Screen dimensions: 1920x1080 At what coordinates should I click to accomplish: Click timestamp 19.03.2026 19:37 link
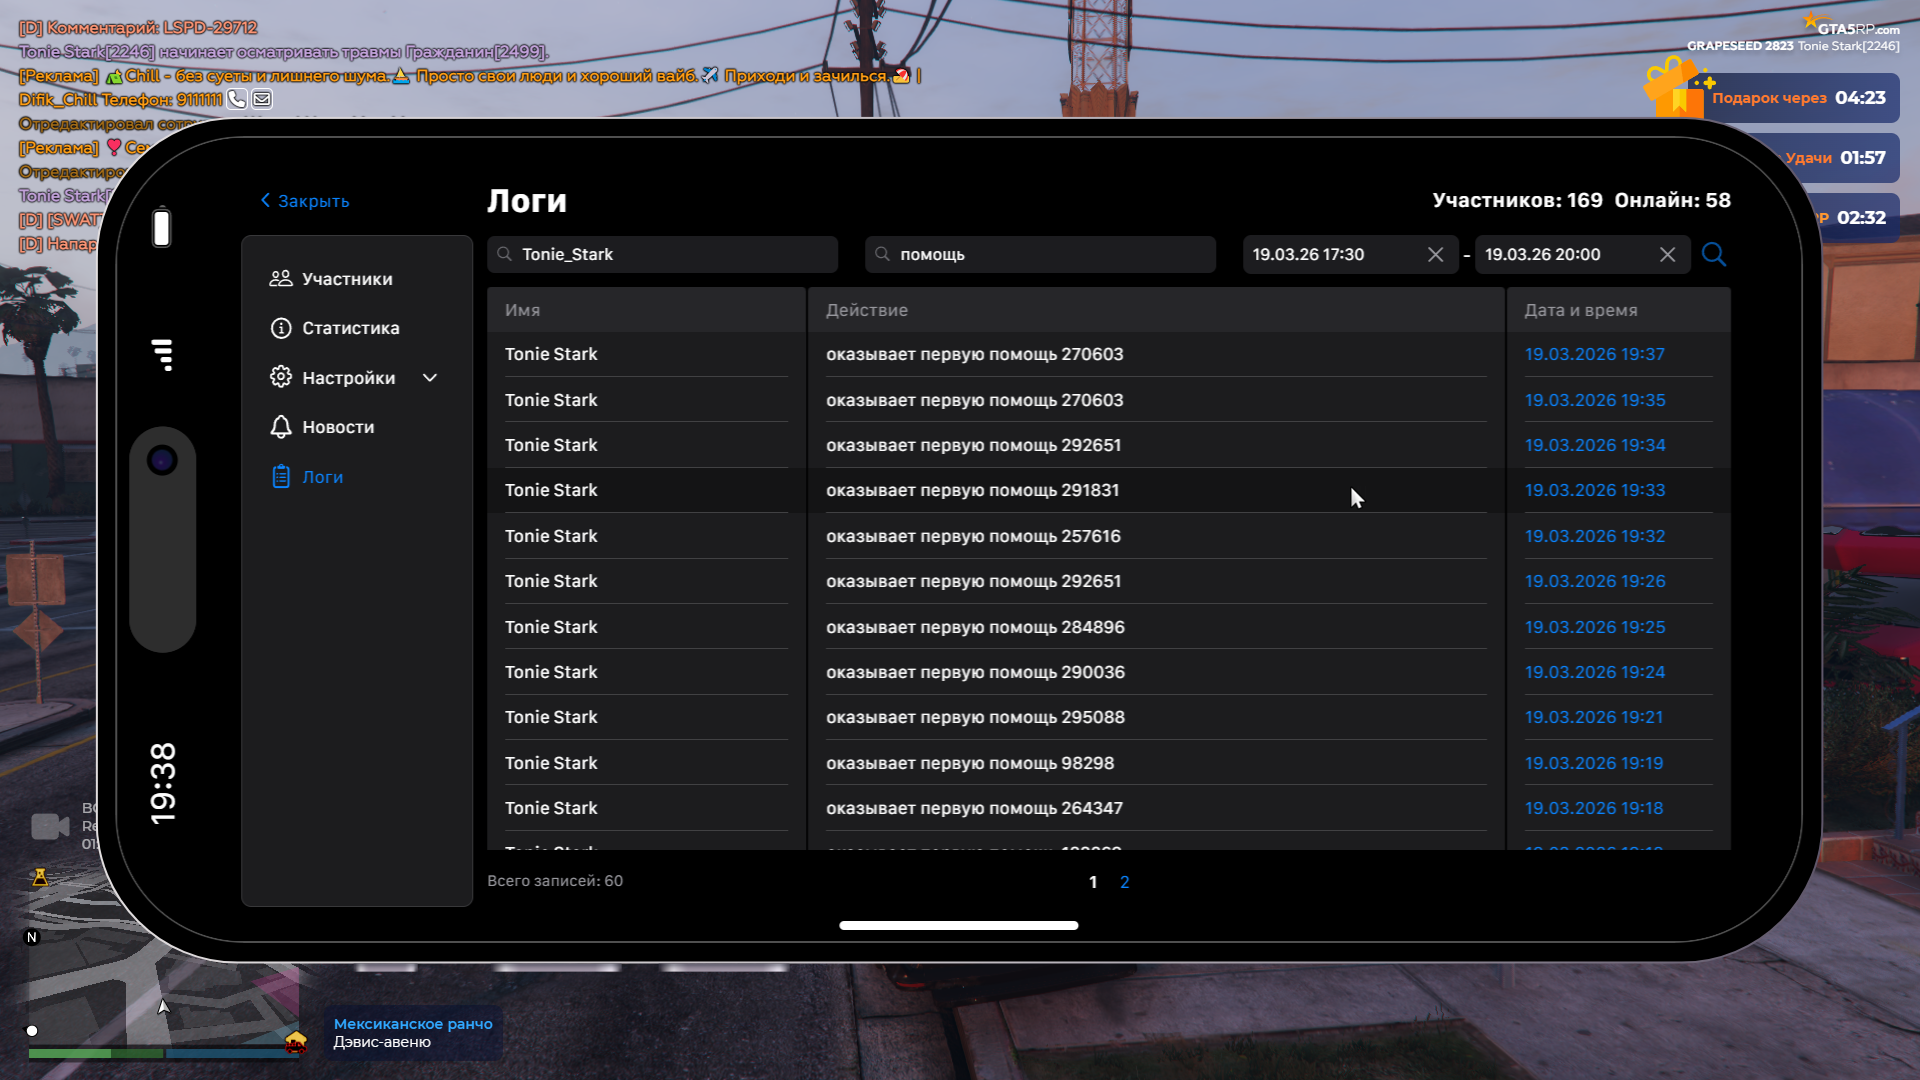(1594, 354)
